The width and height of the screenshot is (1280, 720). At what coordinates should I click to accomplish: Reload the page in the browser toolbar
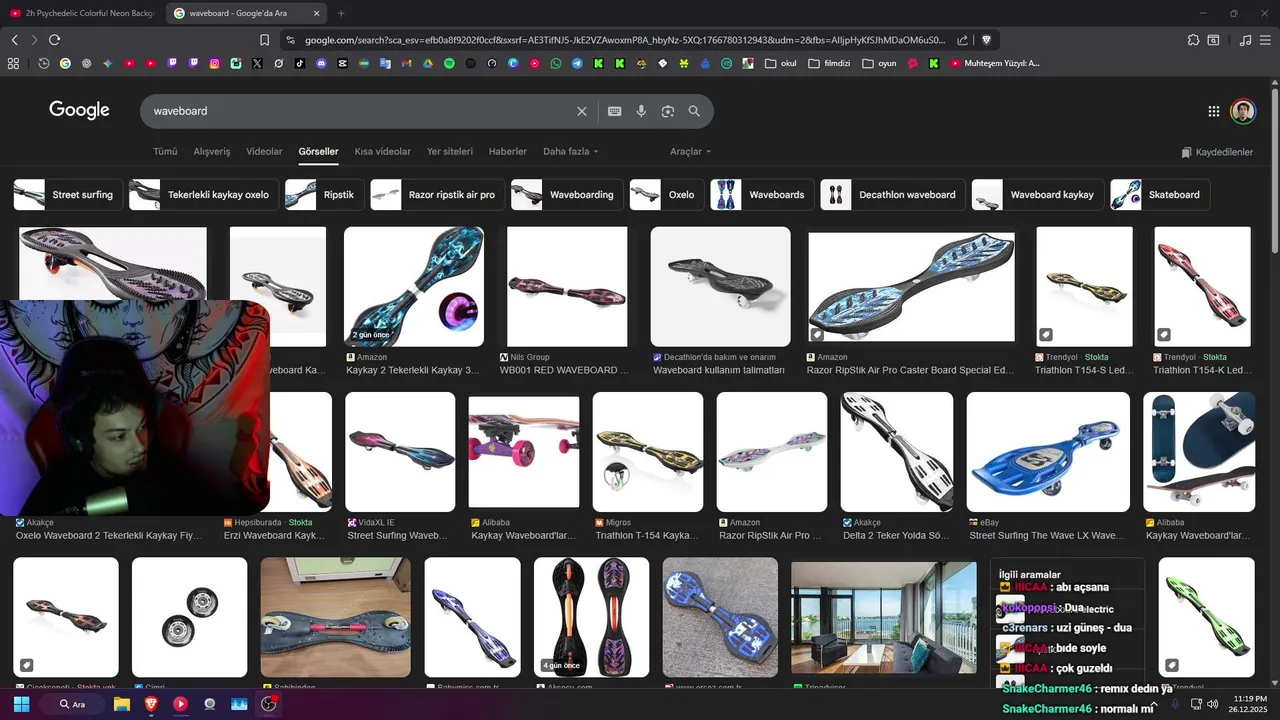pyautogui.click(x=54, y=40)
